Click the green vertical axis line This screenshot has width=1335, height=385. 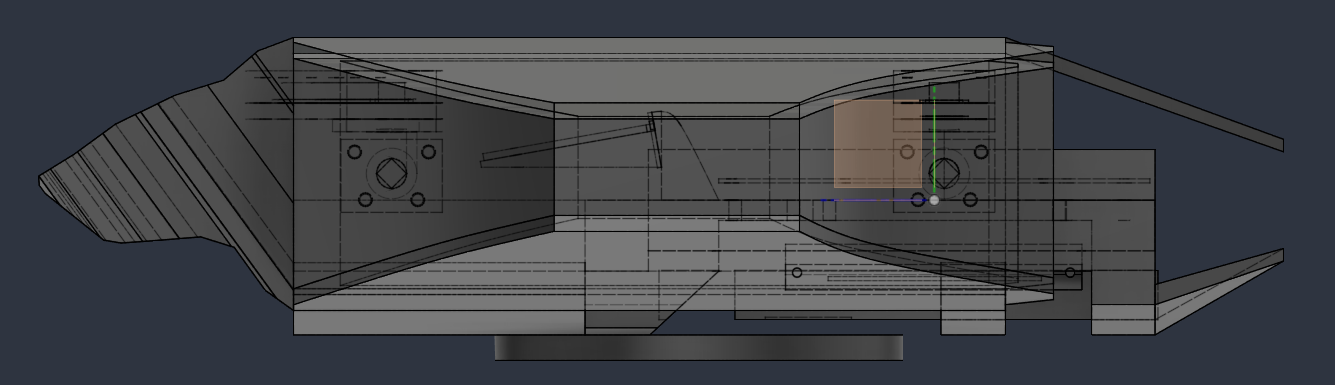(x=934, y=140)
